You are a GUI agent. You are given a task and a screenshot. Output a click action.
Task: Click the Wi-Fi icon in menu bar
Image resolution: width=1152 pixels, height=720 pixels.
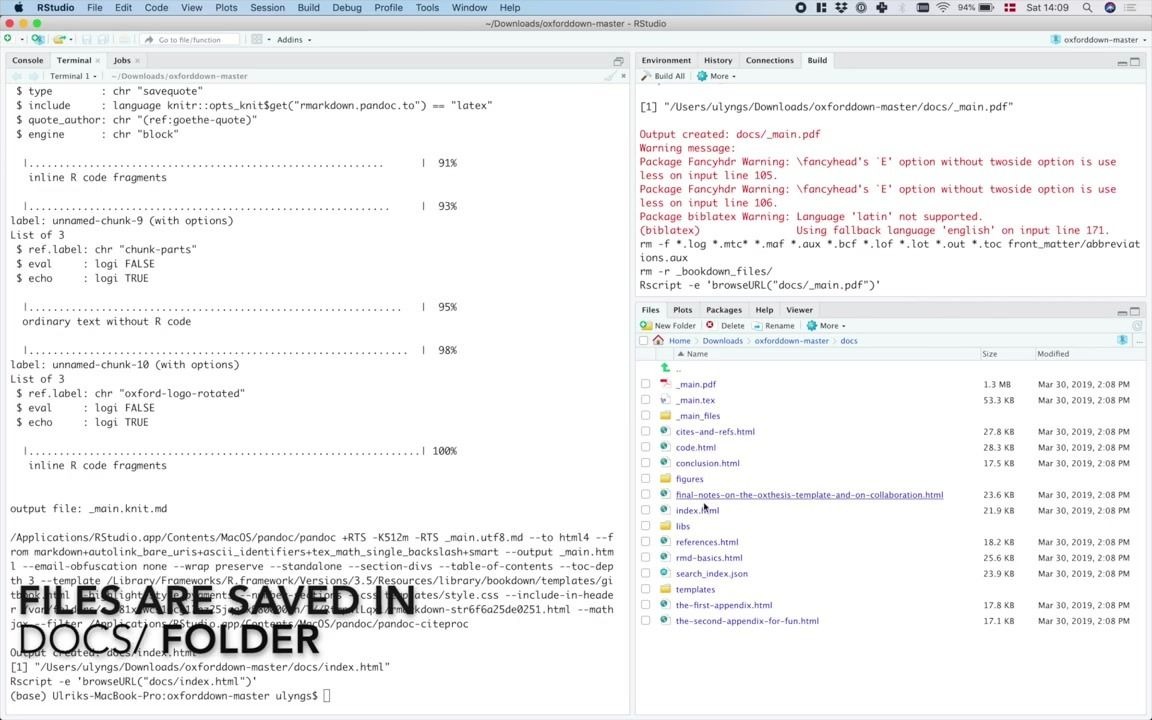[943, 7]
